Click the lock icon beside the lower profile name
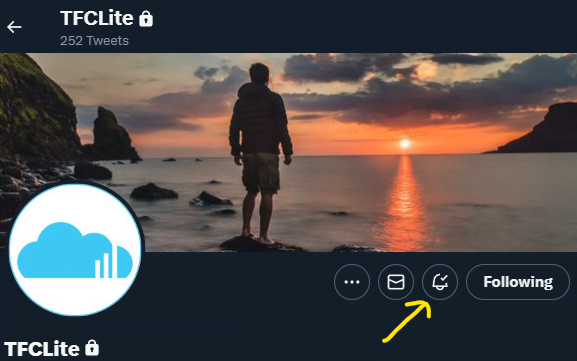The image size is (577, 361). coord(92,348)
